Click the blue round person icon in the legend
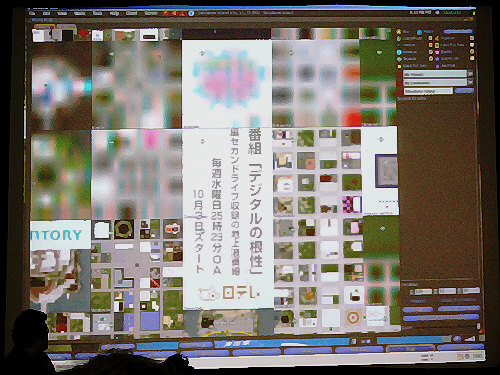500x375 pixels. (x=419, y=32)
